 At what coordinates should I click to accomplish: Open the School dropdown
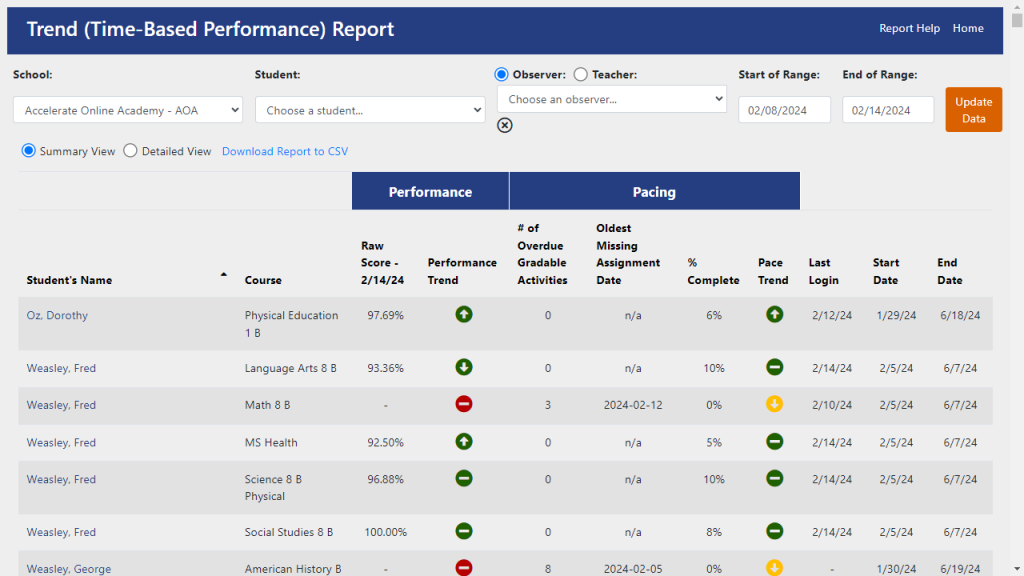point(128,110)
